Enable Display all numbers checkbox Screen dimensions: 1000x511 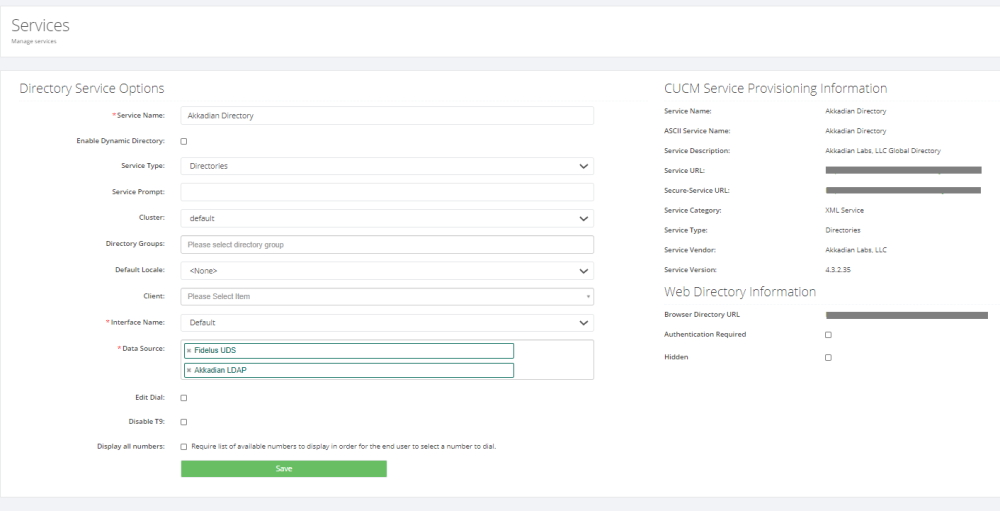coord(184,446)
